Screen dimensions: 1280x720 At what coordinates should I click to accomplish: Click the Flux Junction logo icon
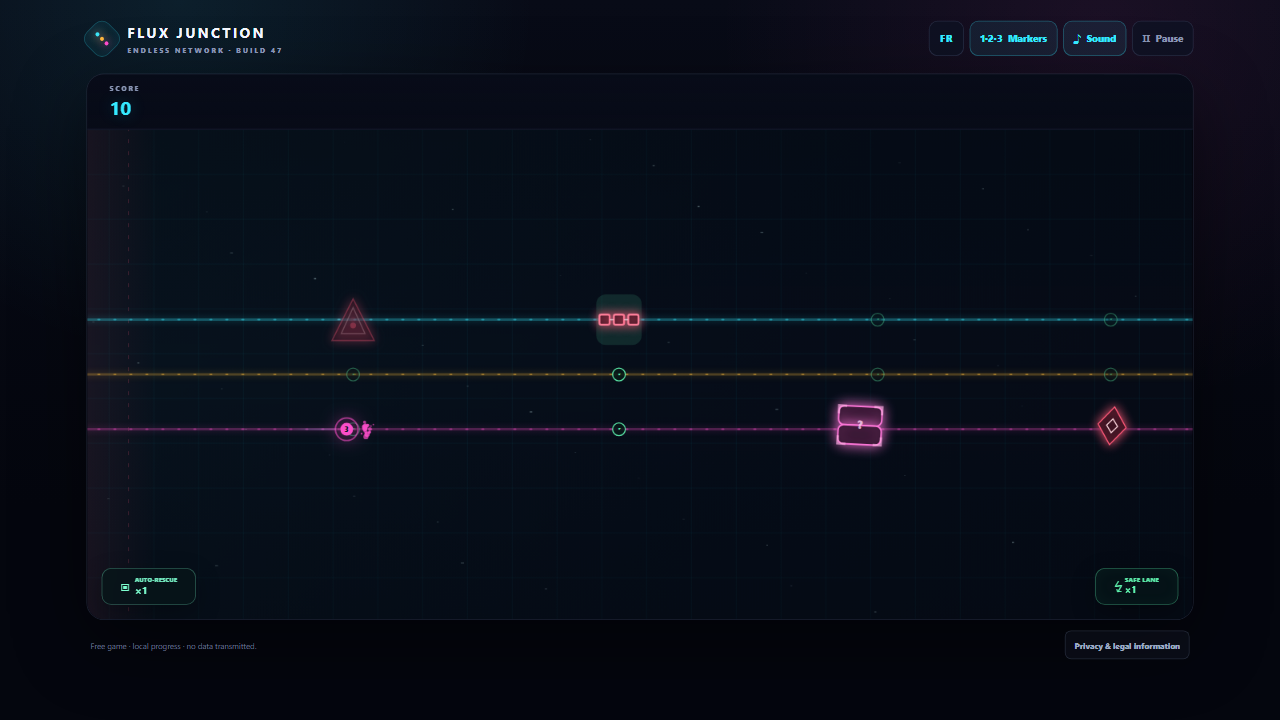[102, 39]
